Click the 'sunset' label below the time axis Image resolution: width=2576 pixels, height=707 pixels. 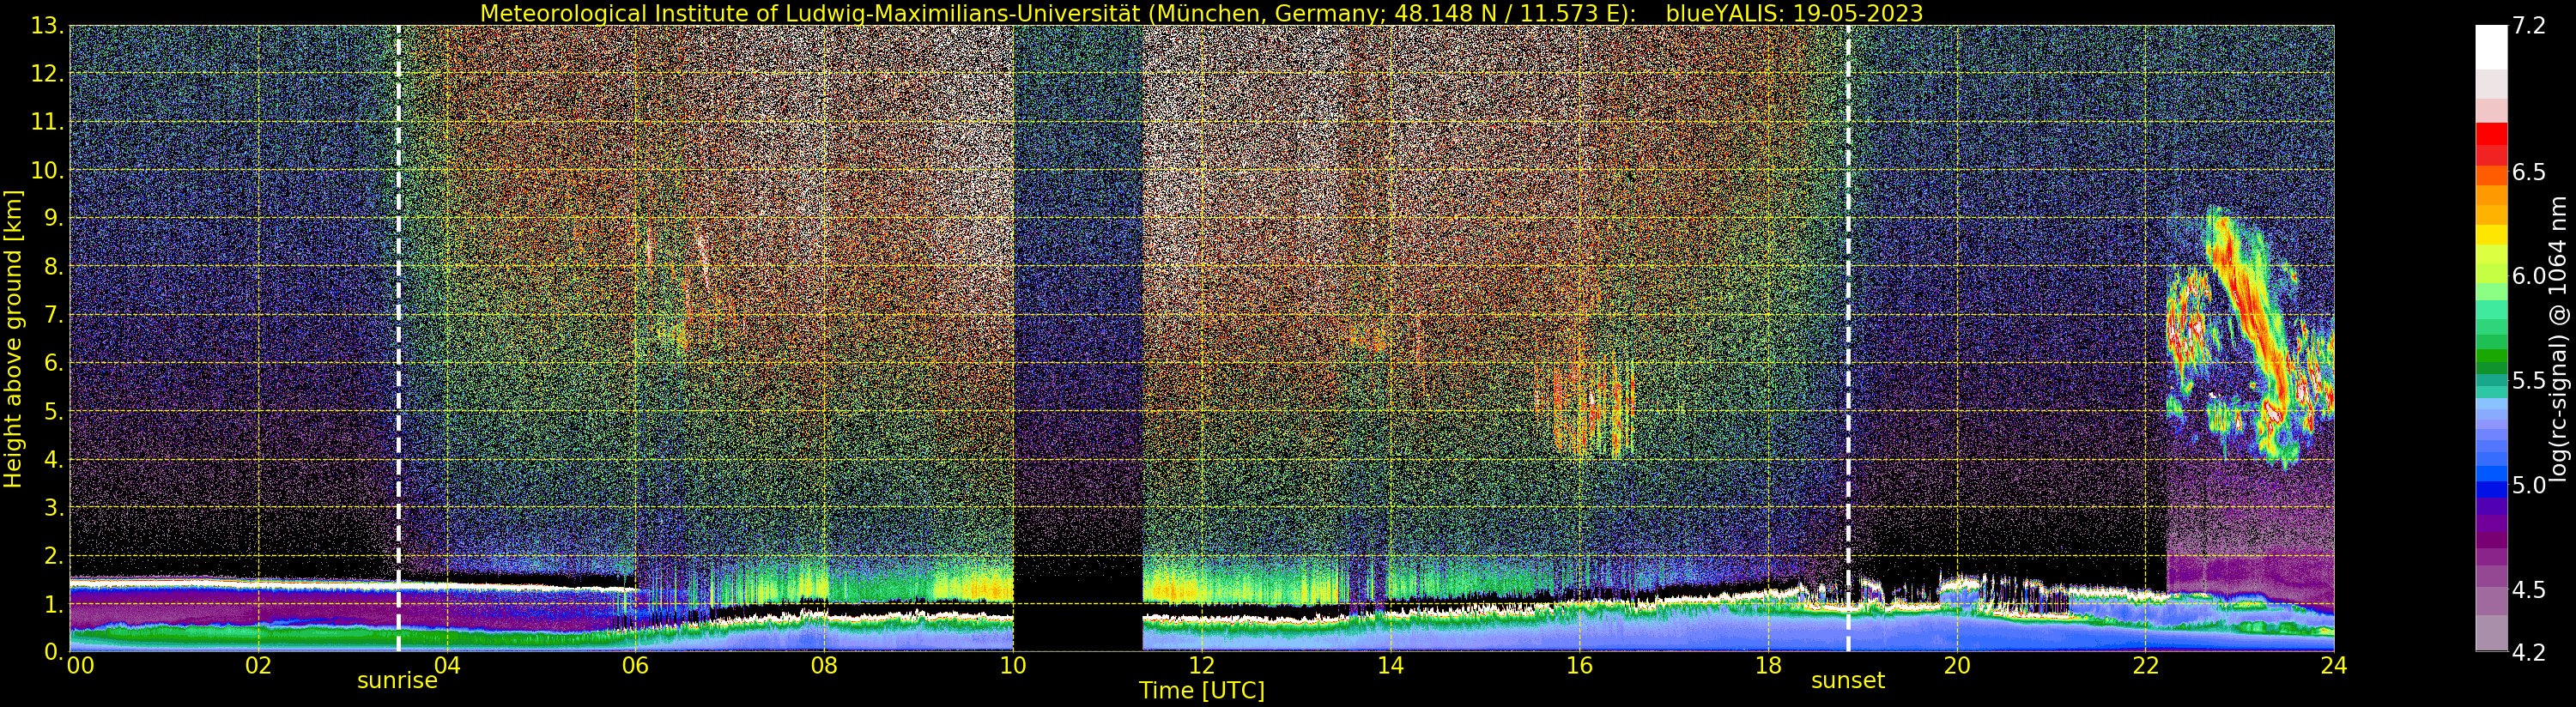point(1848,681)
